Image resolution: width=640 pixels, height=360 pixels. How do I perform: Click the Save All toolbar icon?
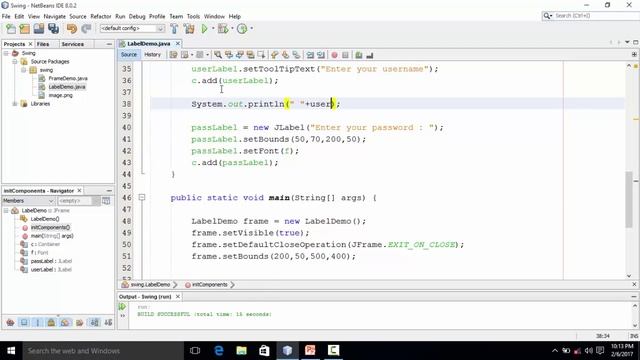53,29
